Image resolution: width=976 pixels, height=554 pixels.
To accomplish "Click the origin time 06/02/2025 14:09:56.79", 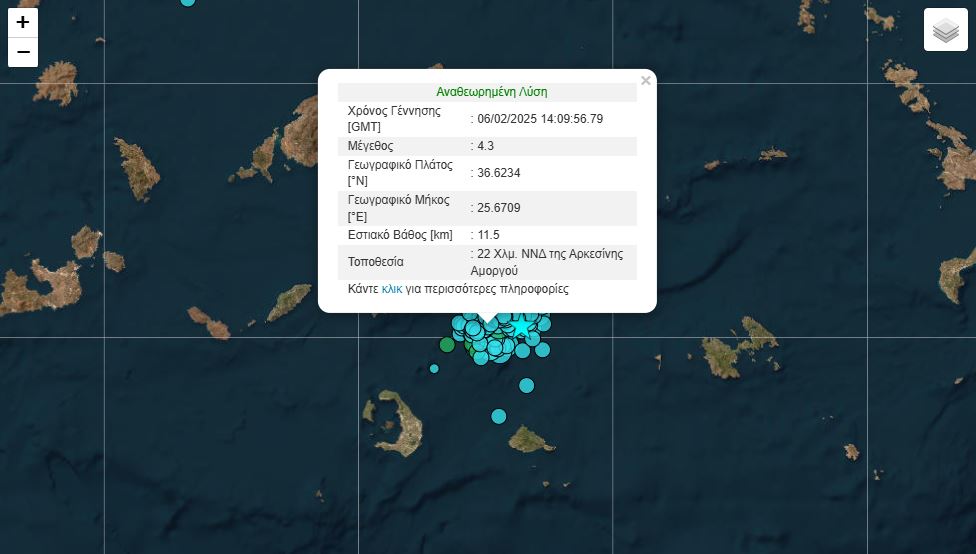I will click(x=540, y=119).
